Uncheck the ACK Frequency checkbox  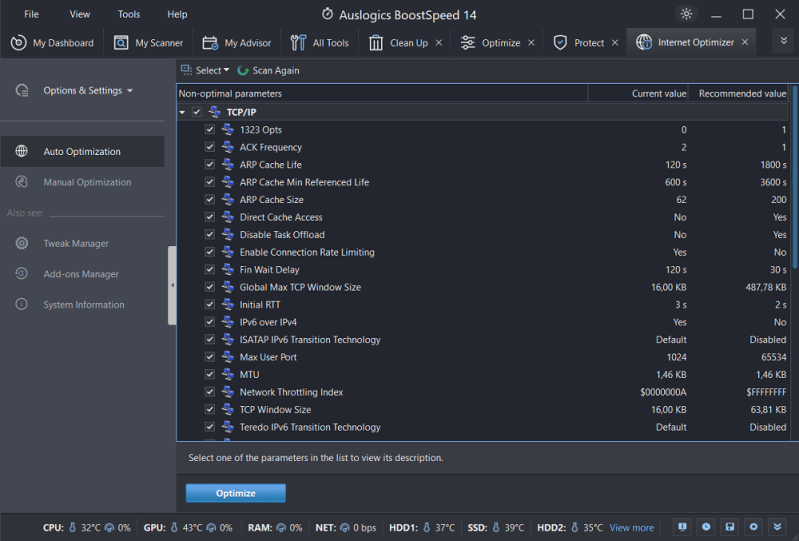pos(209,147)
